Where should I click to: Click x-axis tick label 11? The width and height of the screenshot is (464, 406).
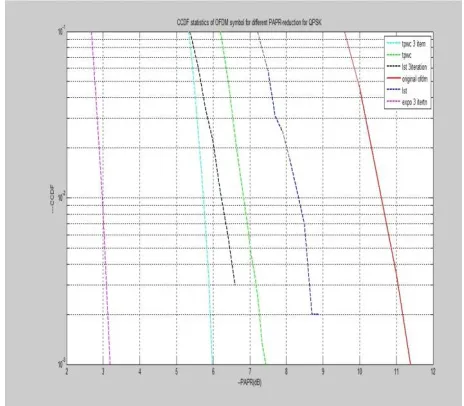tap(396, 371)
